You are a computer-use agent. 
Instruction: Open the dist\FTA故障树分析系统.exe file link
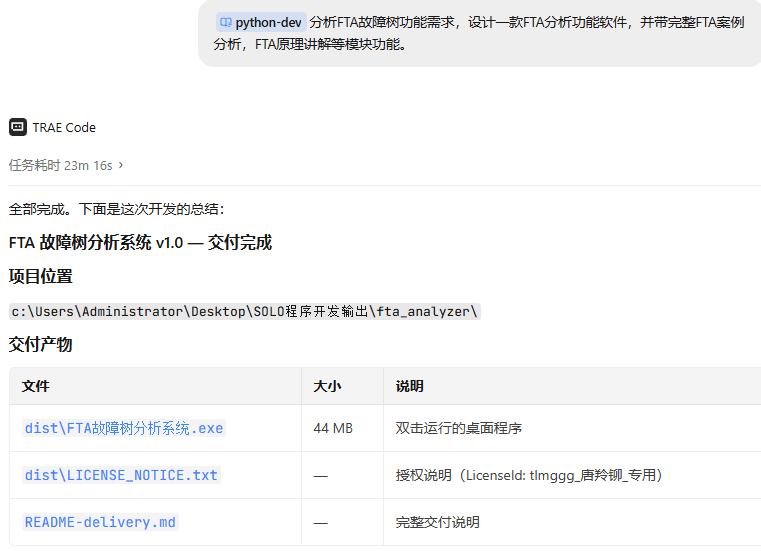124,428
